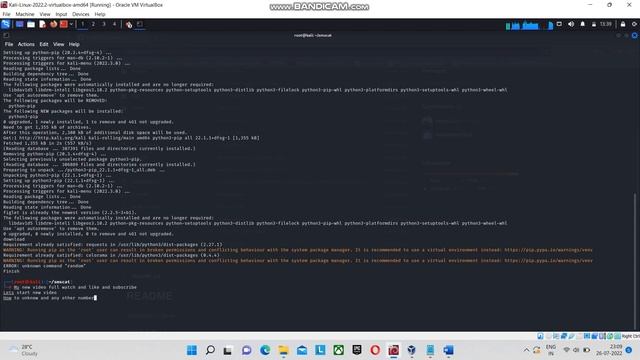The width and height of the screenshot is (640, 360).
Task: Open VirtualBox Help menu
Action: pyautogui.click(x=100, y=14)
